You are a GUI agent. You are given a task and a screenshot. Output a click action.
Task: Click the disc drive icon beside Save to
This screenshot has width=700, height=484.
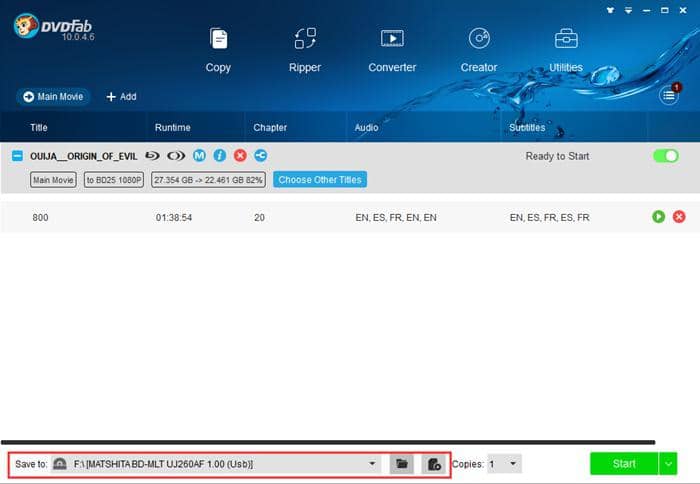click(59, 464)
